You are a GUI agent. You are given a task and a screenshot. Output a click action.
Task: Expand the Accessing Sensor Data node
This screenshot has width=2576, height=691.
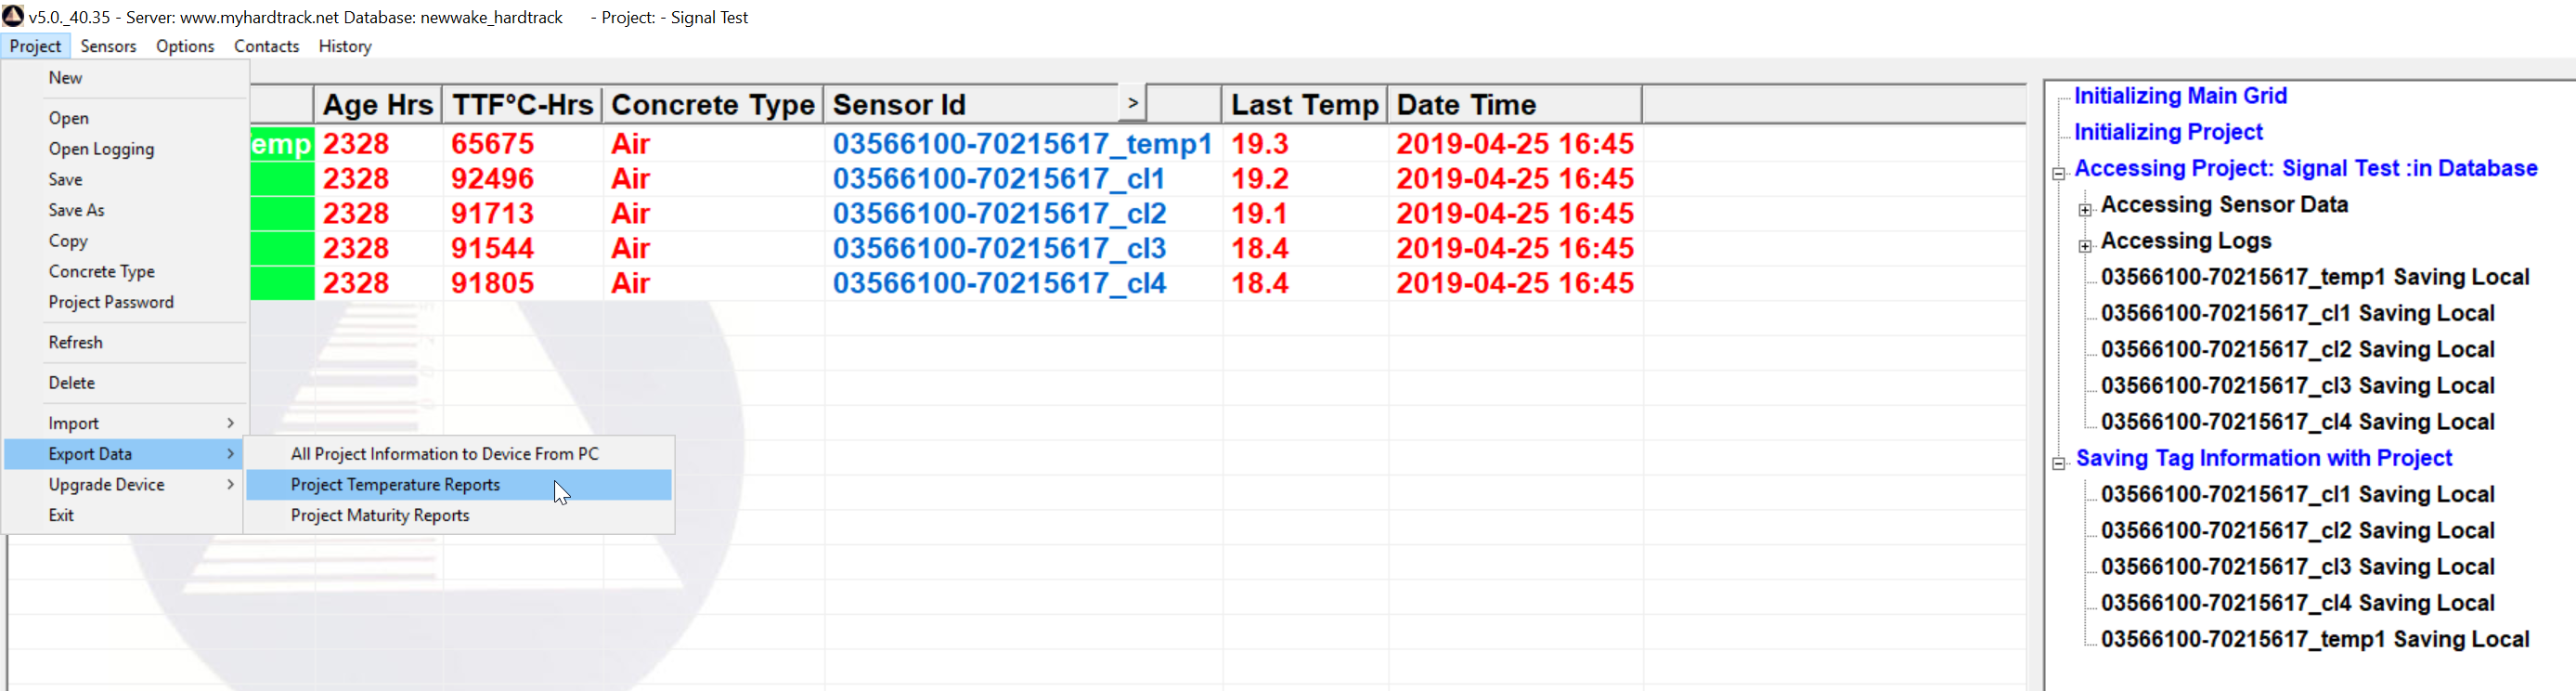2085,210
